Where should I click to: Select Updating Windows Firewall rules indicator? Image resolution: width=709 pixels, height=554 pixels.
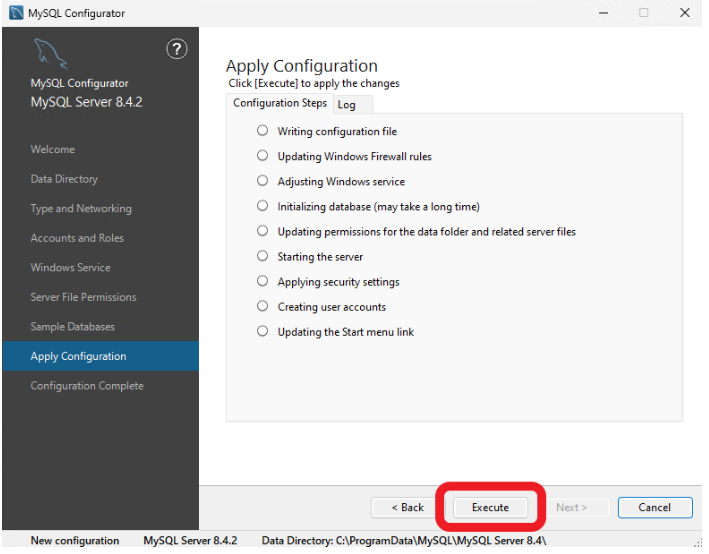pyautogui.click(x=263, y=156)
